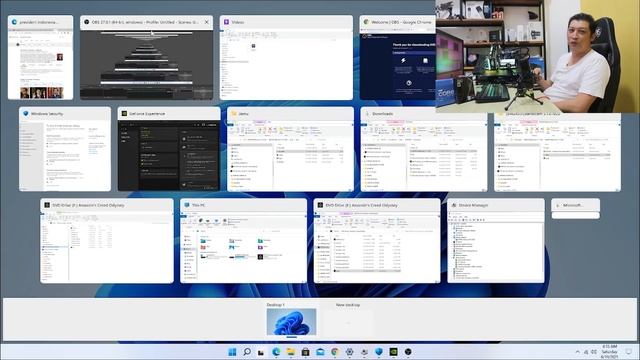The image size is (640, 360).
Task: Click the network icon in the system tray
Action: pos(587,352)
